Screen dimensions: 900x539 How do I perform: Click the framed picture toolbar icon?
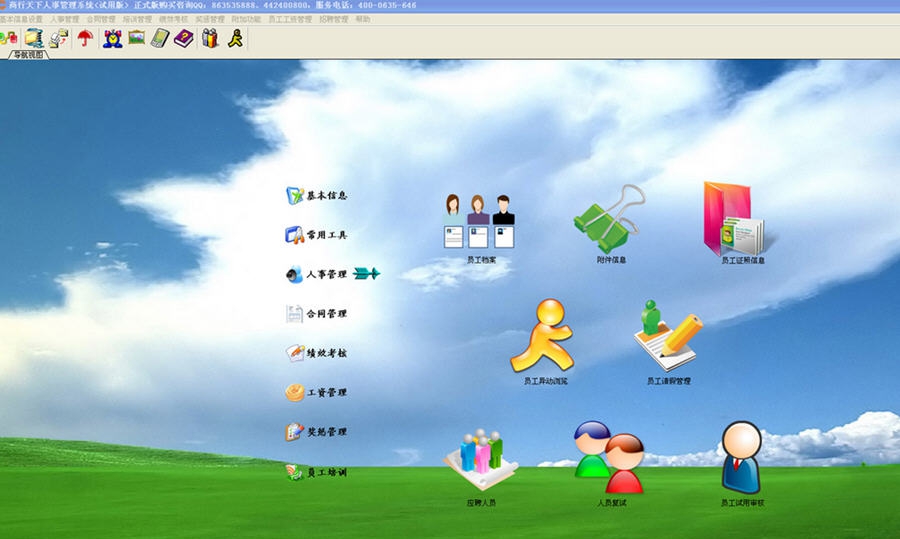coord(137,38)
